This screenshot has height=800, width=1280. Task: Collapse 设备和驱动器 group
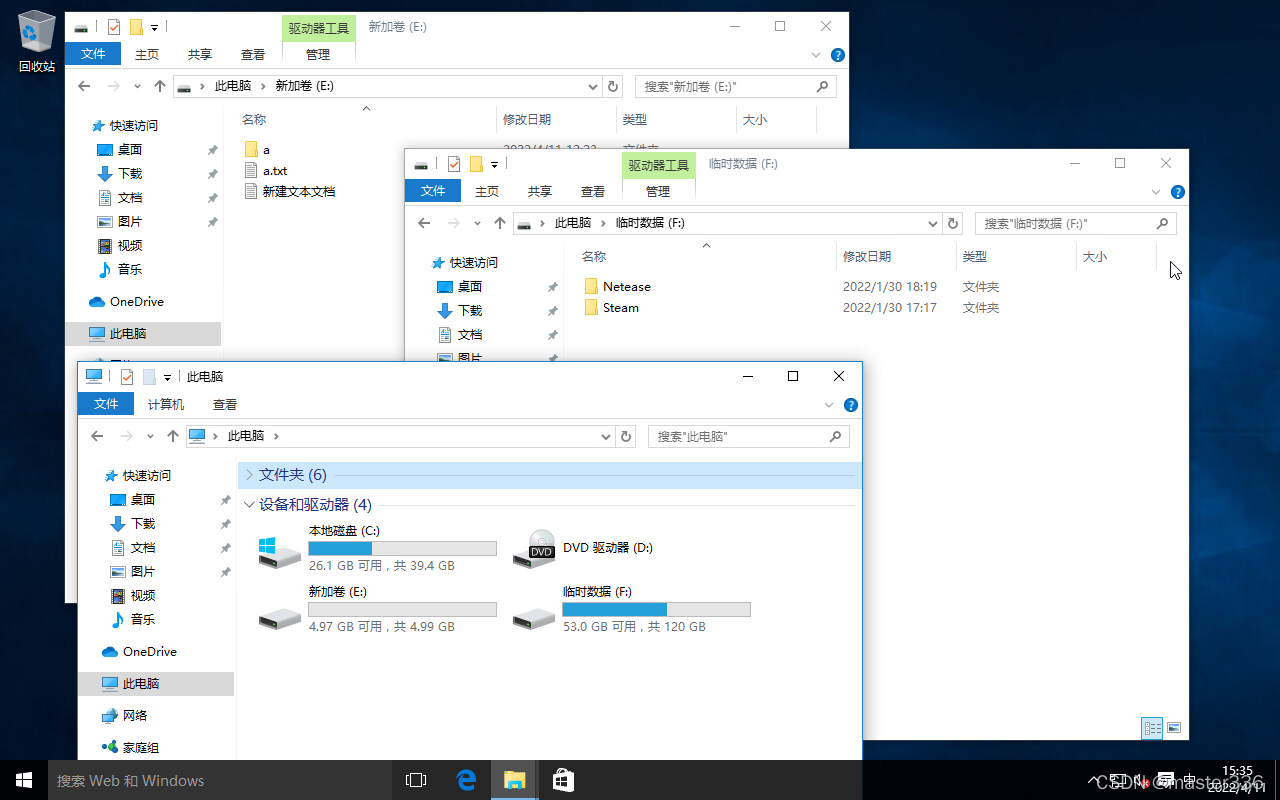(x=250, y=505)
